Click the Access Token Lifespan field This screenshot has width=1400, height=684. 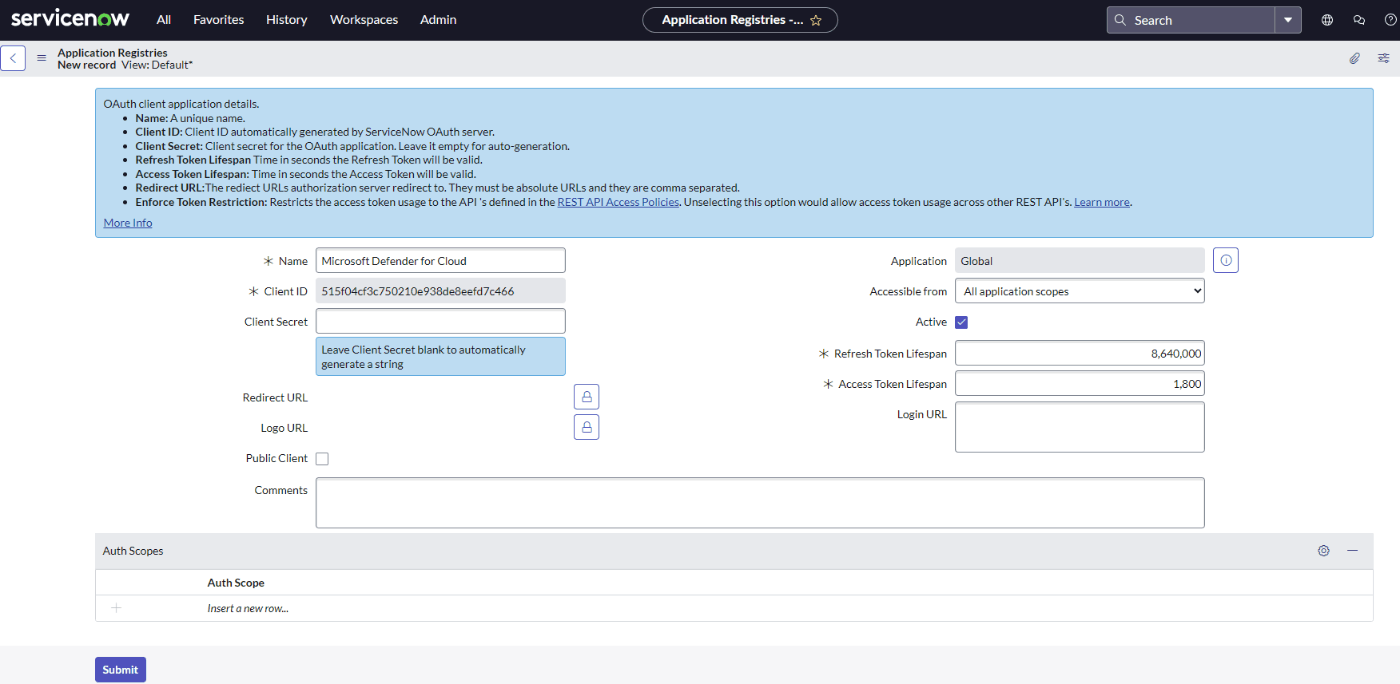[x=1080, y=384]
